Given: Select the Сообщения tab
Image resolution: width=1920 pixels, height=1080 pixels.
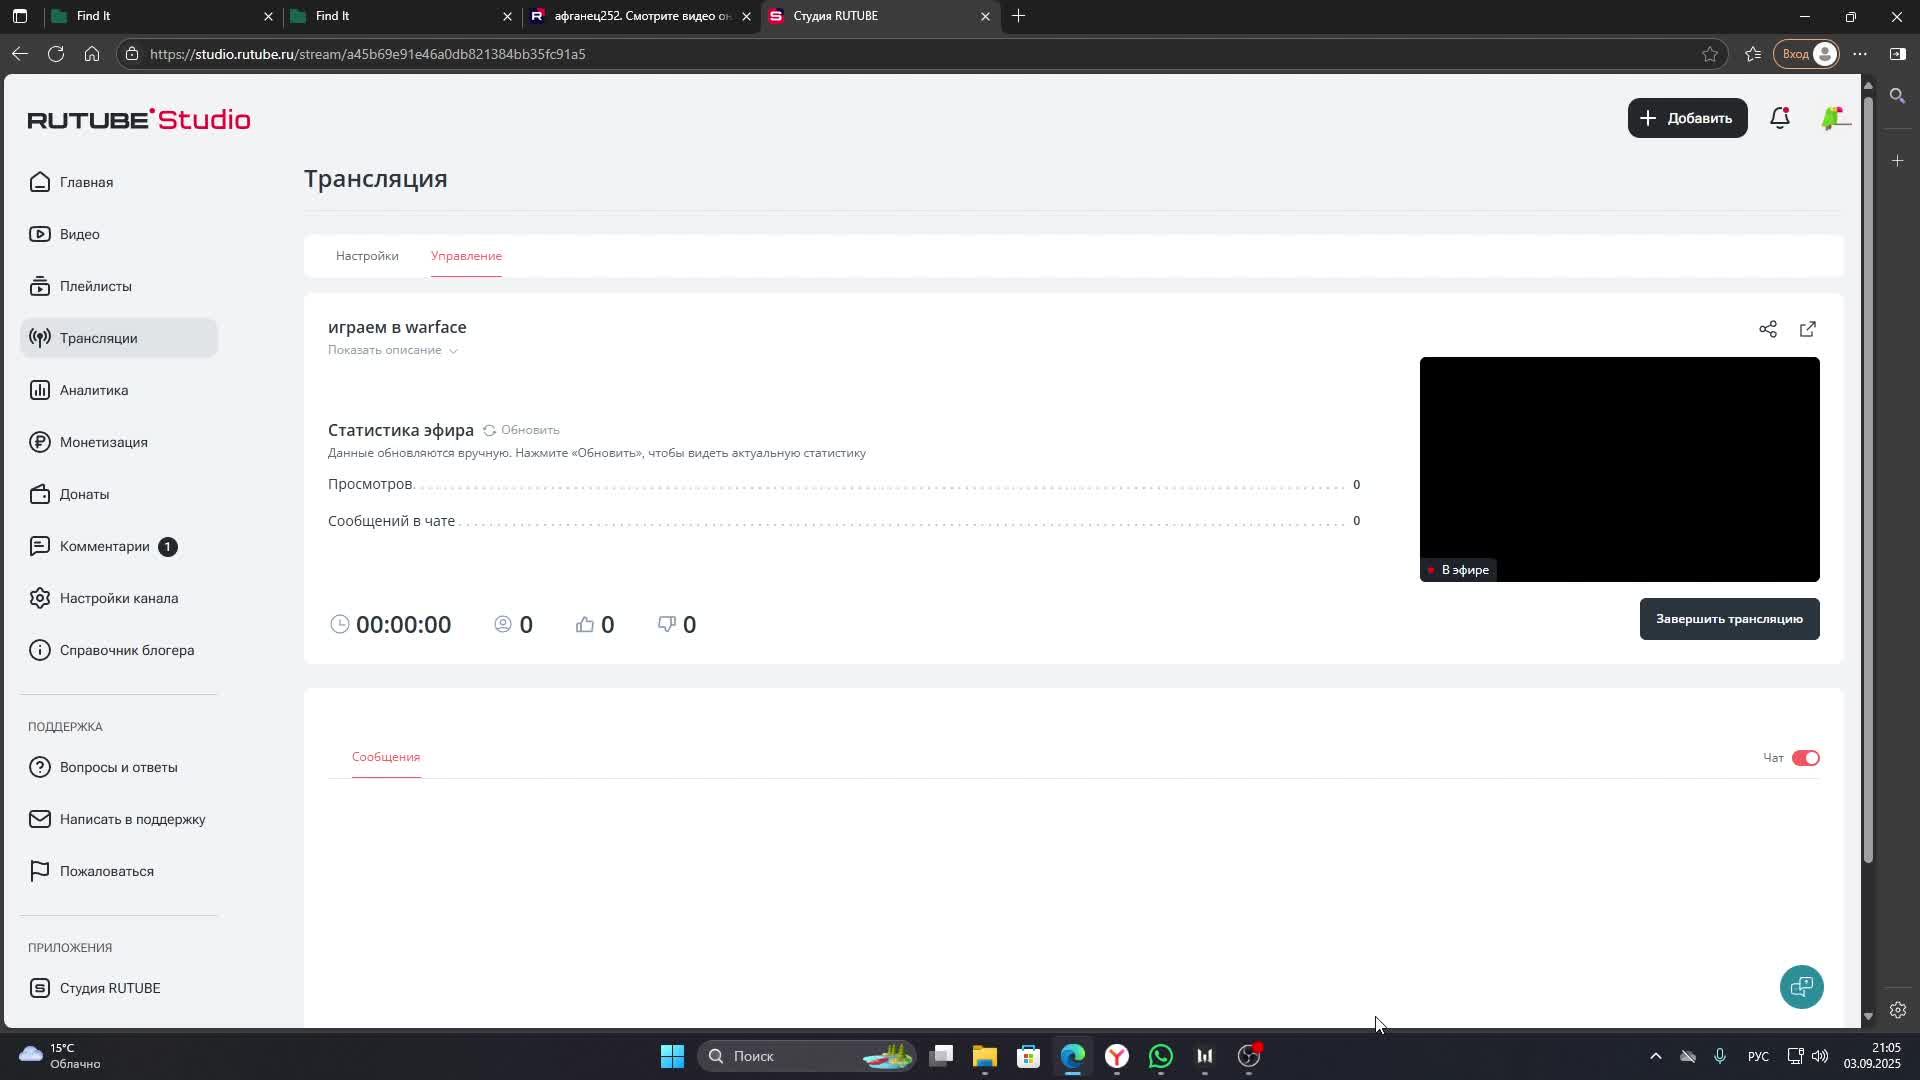Looking at the screenshot, I should 385,757.
